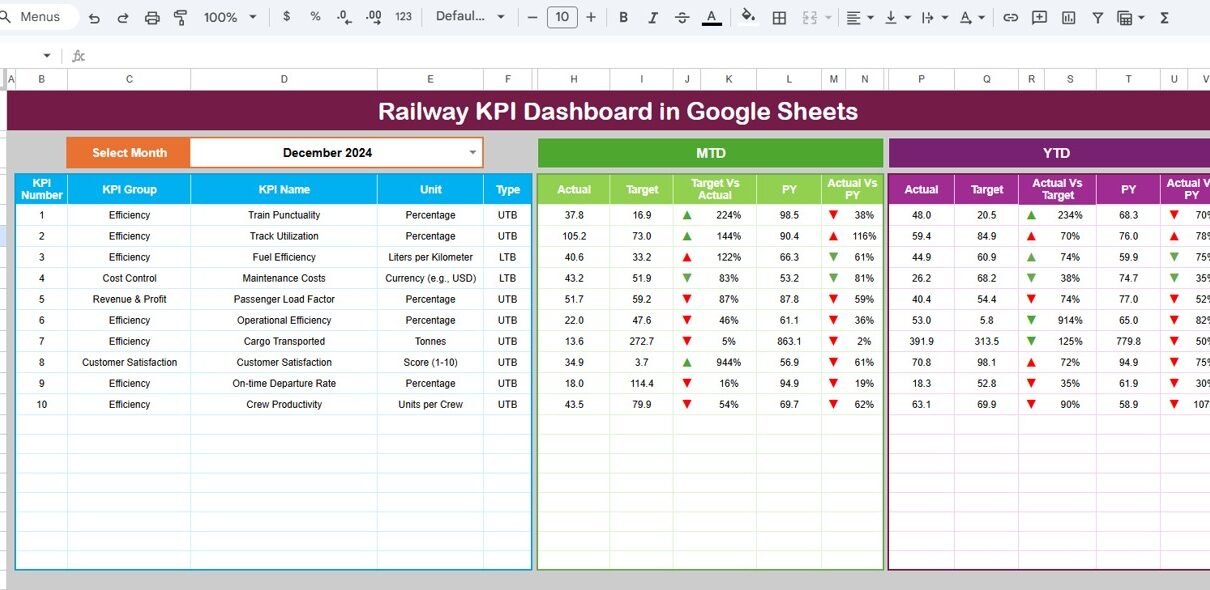Click the Borders icon
This screenshot has width=1210, height=590.
pos(779,18)
